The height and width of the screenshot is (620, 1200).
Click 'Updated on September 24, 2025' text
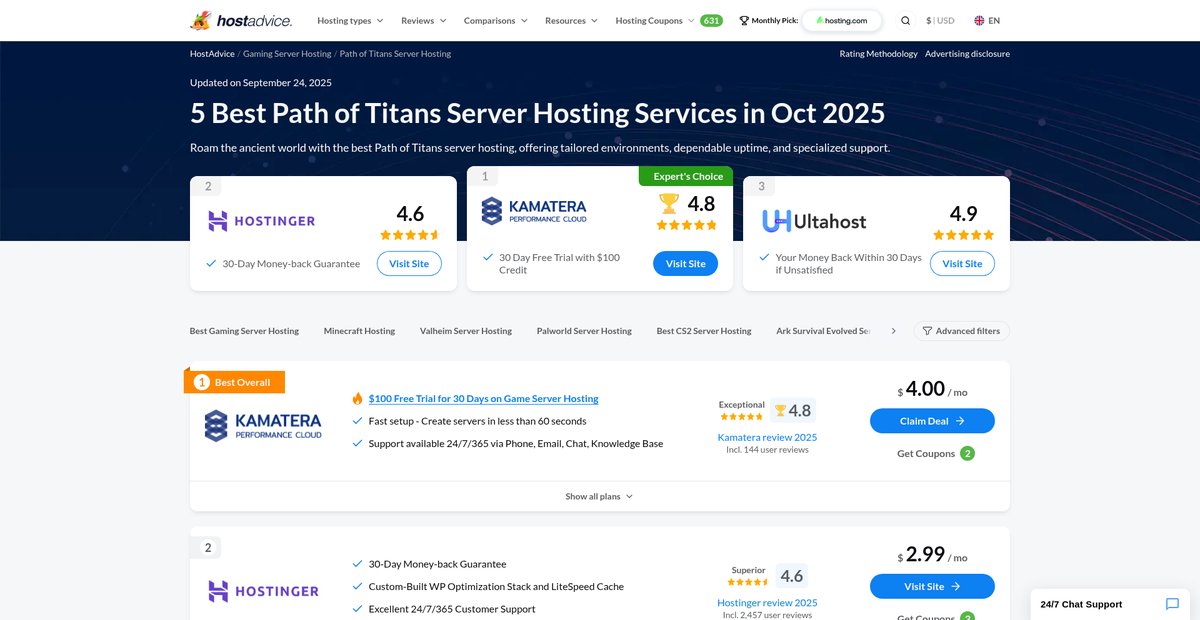click(x=261, y=83)
